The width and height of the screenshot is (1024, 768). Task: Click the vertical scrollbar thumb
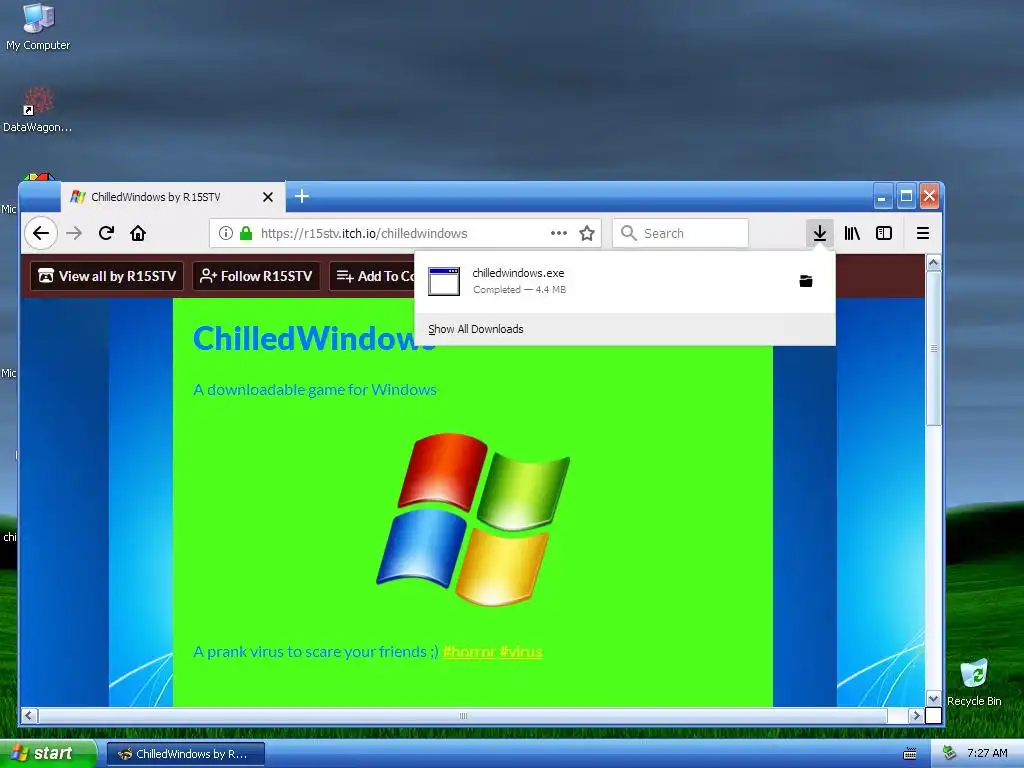(934, 348)
